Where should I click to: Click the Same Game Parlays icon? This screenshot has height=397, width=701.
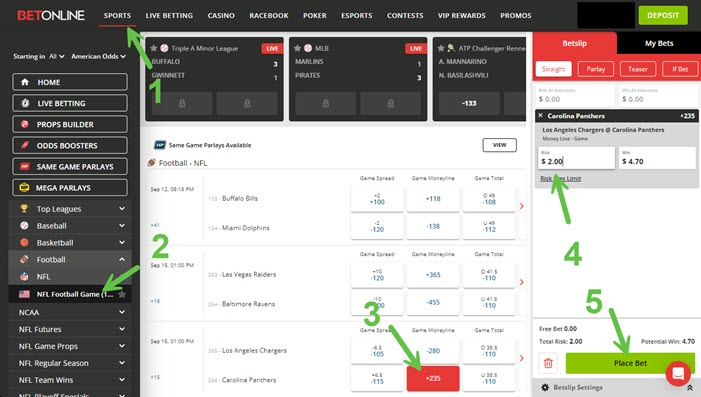pyautogui.click(x=25, y=166)
